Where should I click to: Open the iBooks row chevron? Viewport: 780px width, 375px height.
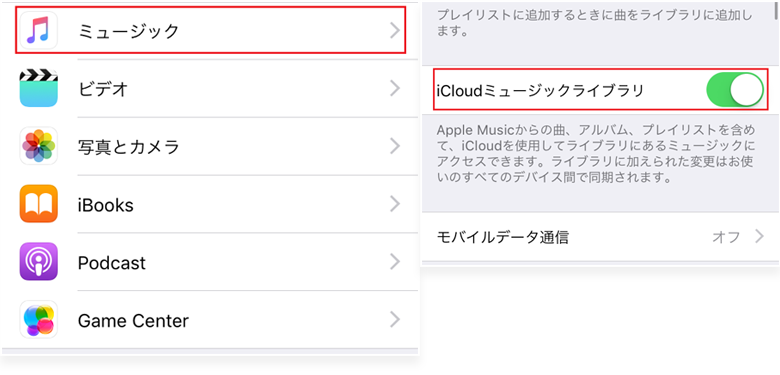tap(395, 204)
